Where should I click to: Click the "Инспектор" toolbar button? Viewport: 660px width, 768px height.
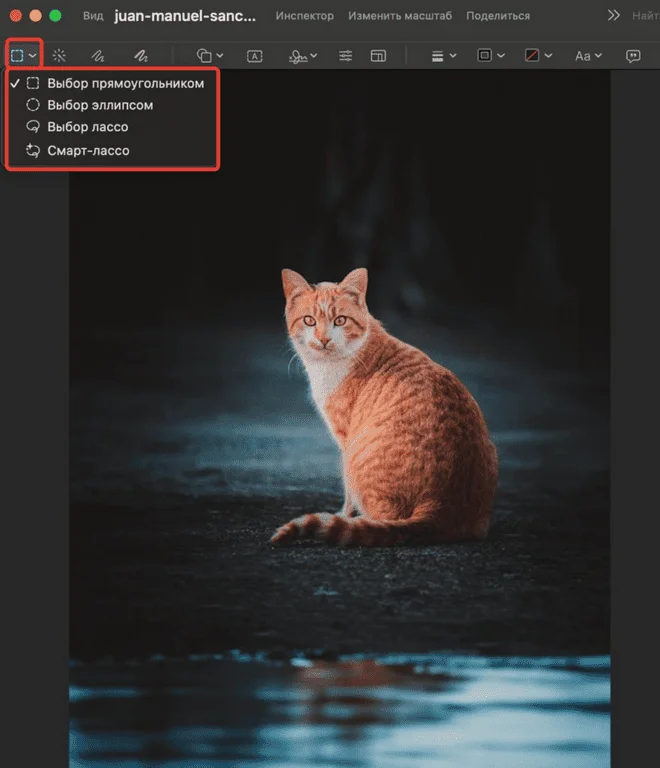(305, 16)
